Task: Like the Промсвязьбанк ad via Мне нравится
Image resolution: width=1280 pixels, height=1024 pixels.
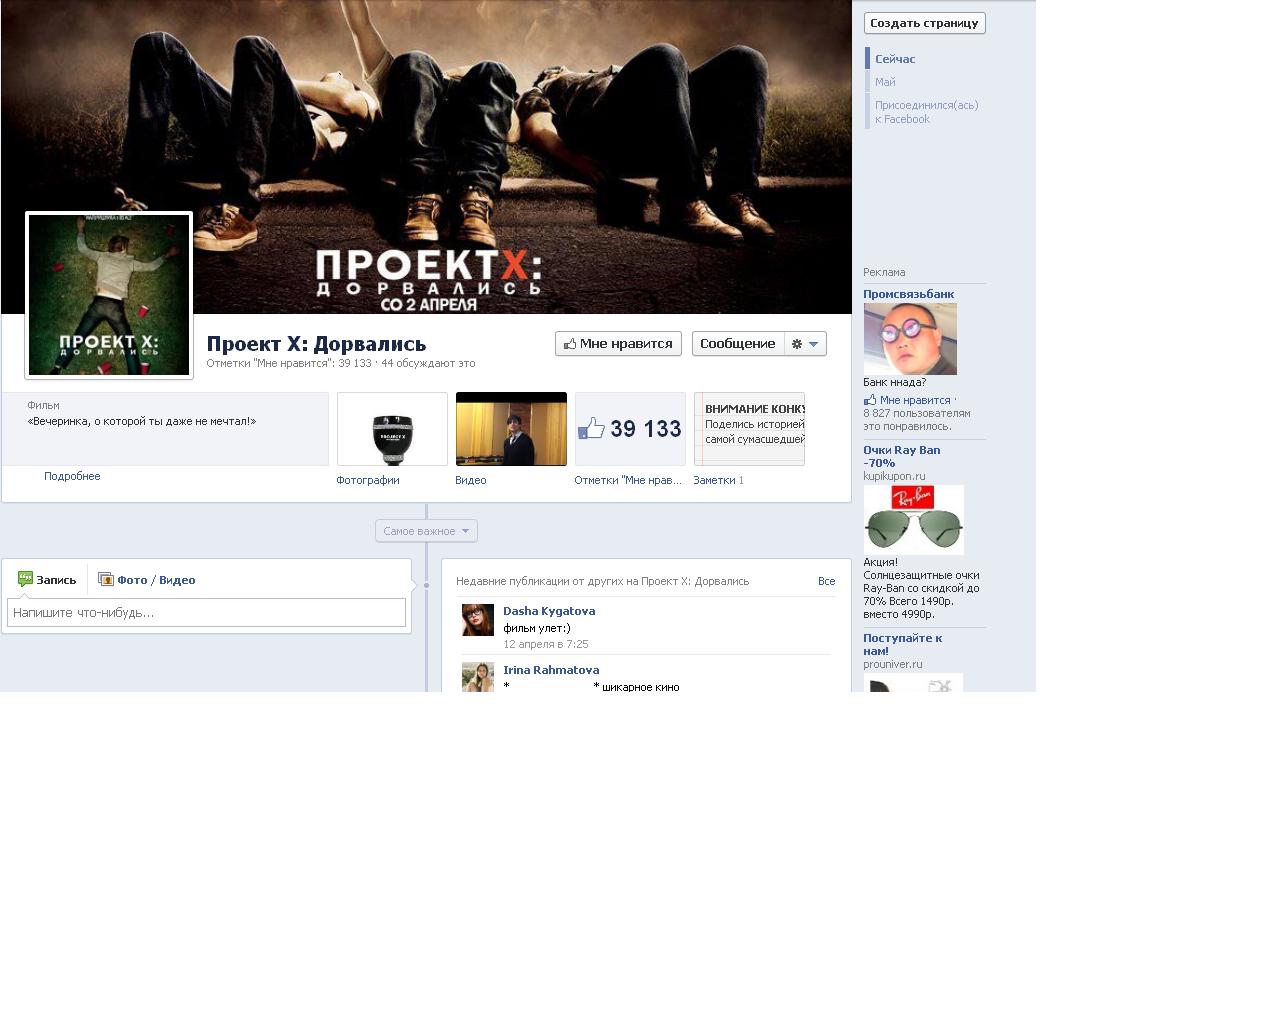Action: tap(915, 400)
